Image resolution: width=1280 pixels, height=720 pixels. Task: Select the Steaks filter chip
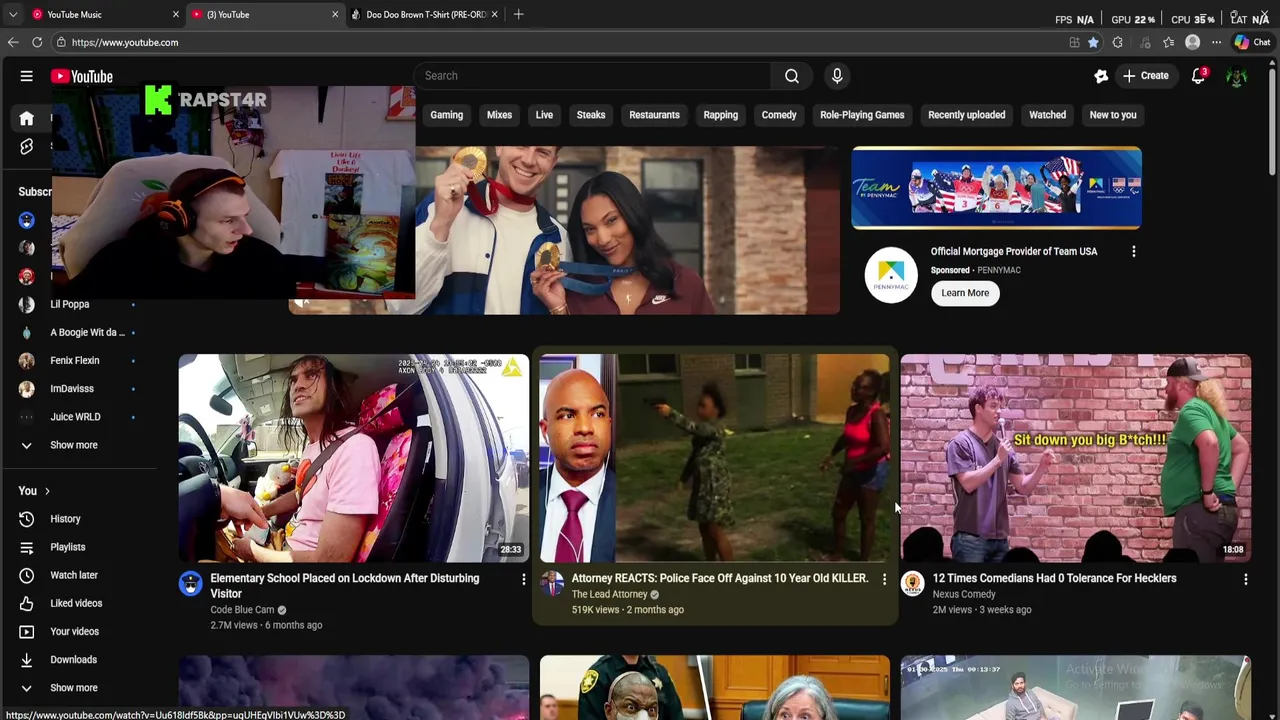click(x=591, y=115)
